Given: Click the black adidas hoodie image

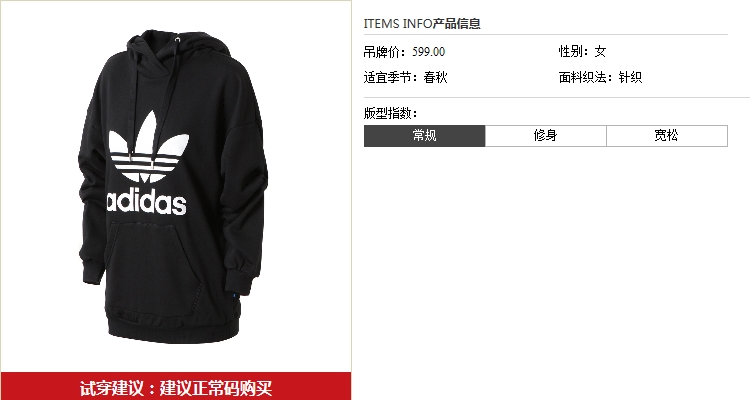Looking at the screenshot, I should tap(172, 187).
